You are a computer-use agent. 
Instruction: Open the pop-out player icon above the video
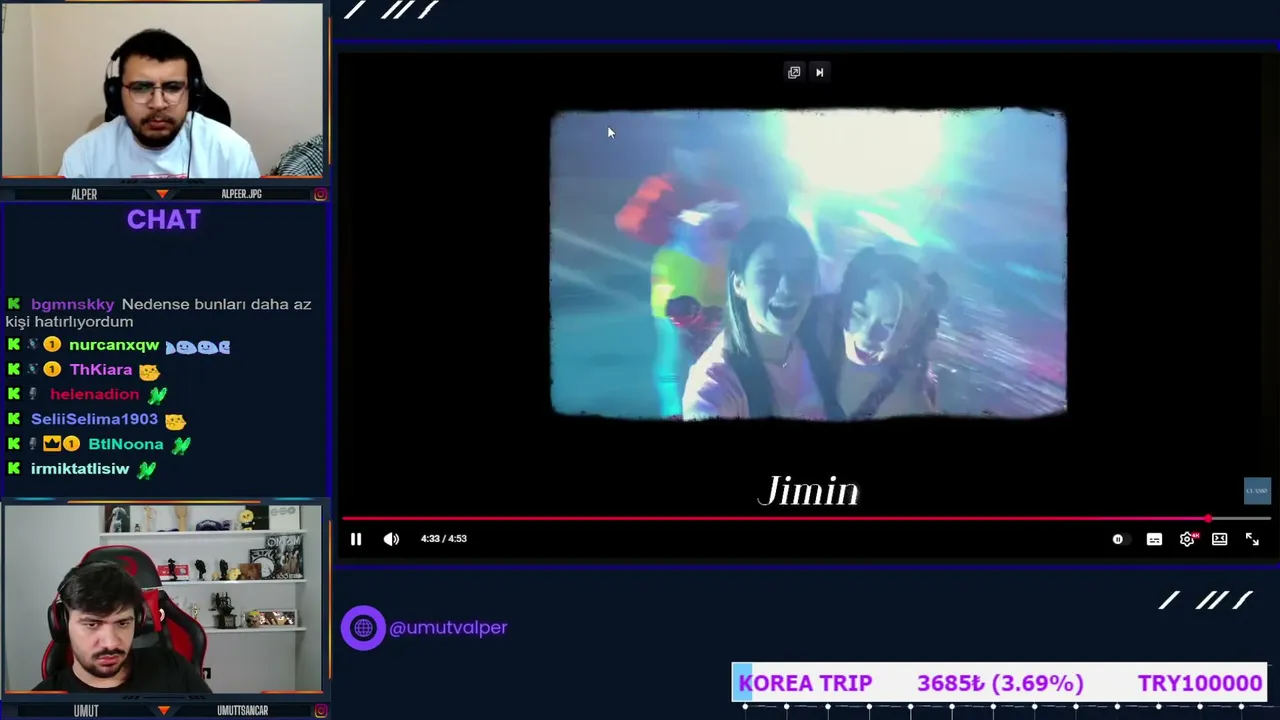pos(794,72)
